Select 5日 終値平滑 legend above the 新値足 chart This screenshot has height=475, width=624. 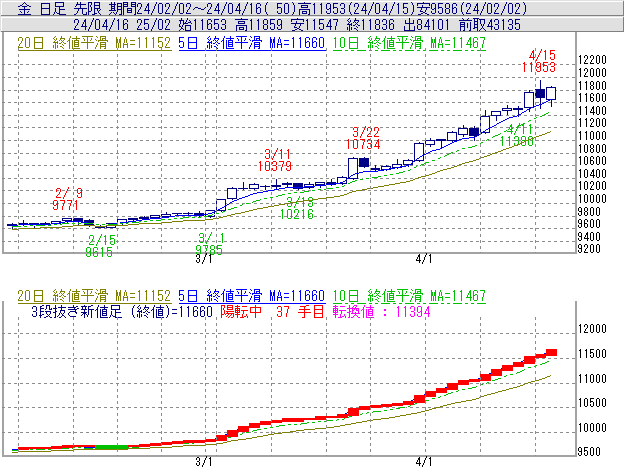(x=252, y=296)
